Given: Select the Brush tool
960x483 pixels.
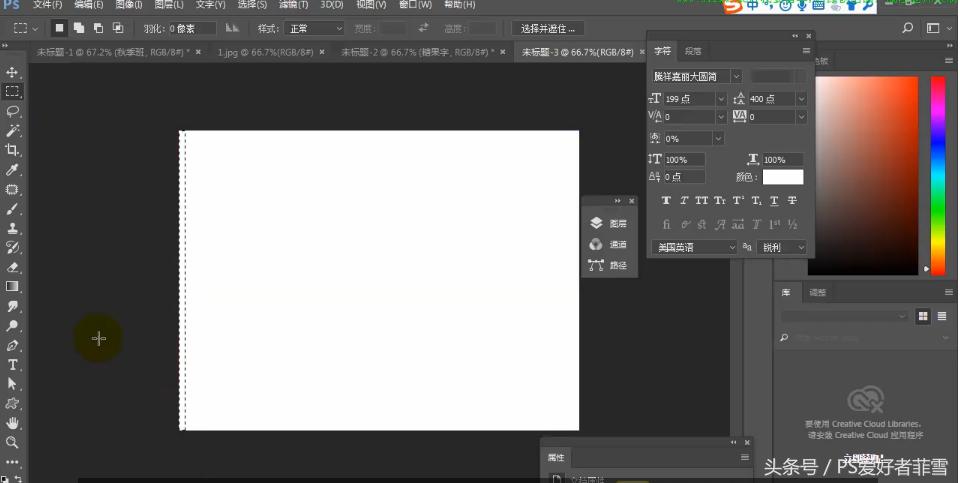Looking at the screenshot, I should coord(12,209).
